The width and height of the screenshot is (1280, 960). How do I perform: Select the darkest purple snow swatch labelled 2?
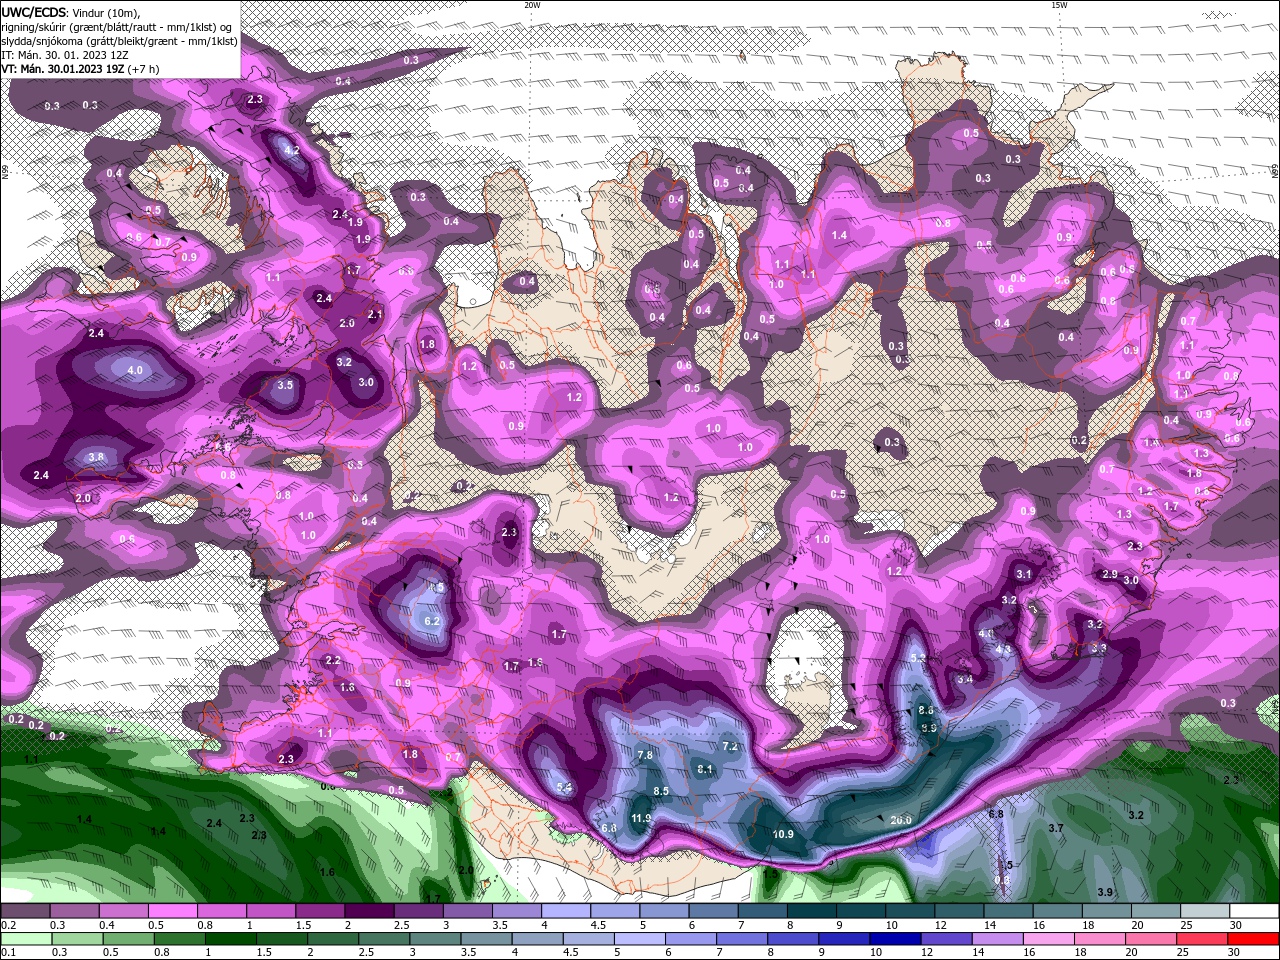pyautogui.click(x=368, y=911)
